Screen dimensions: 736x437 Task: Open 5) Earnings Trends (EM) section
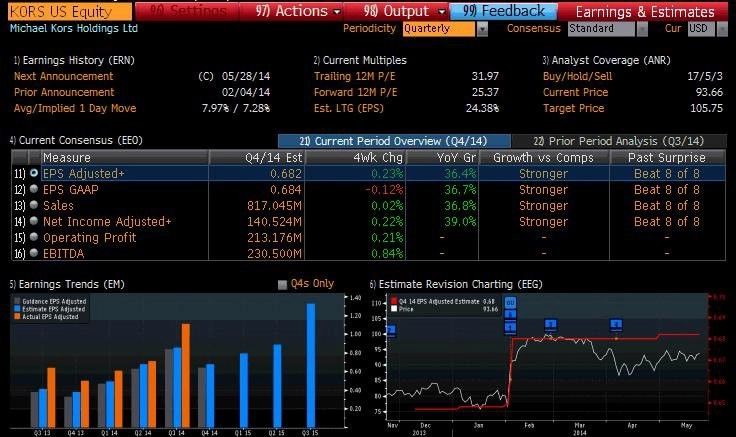pos(67,284)
